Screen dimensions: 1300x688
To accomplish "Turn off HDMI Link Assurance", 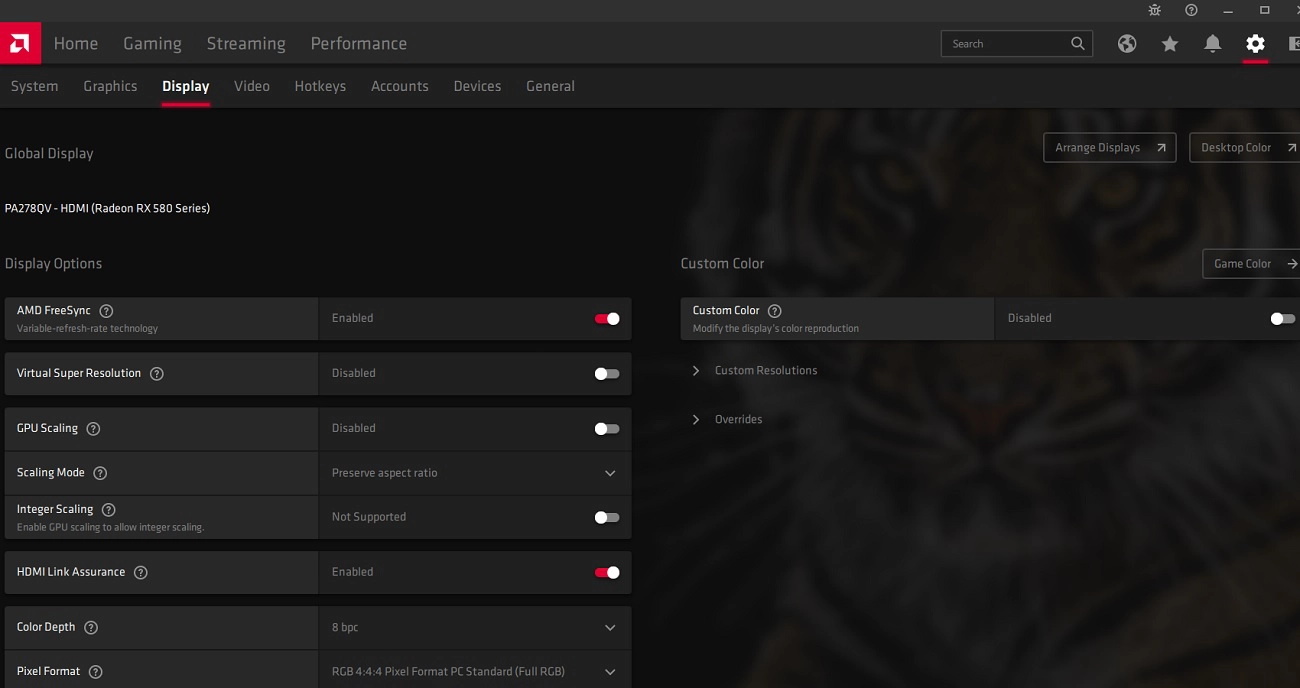I will (x=607, y=572).
